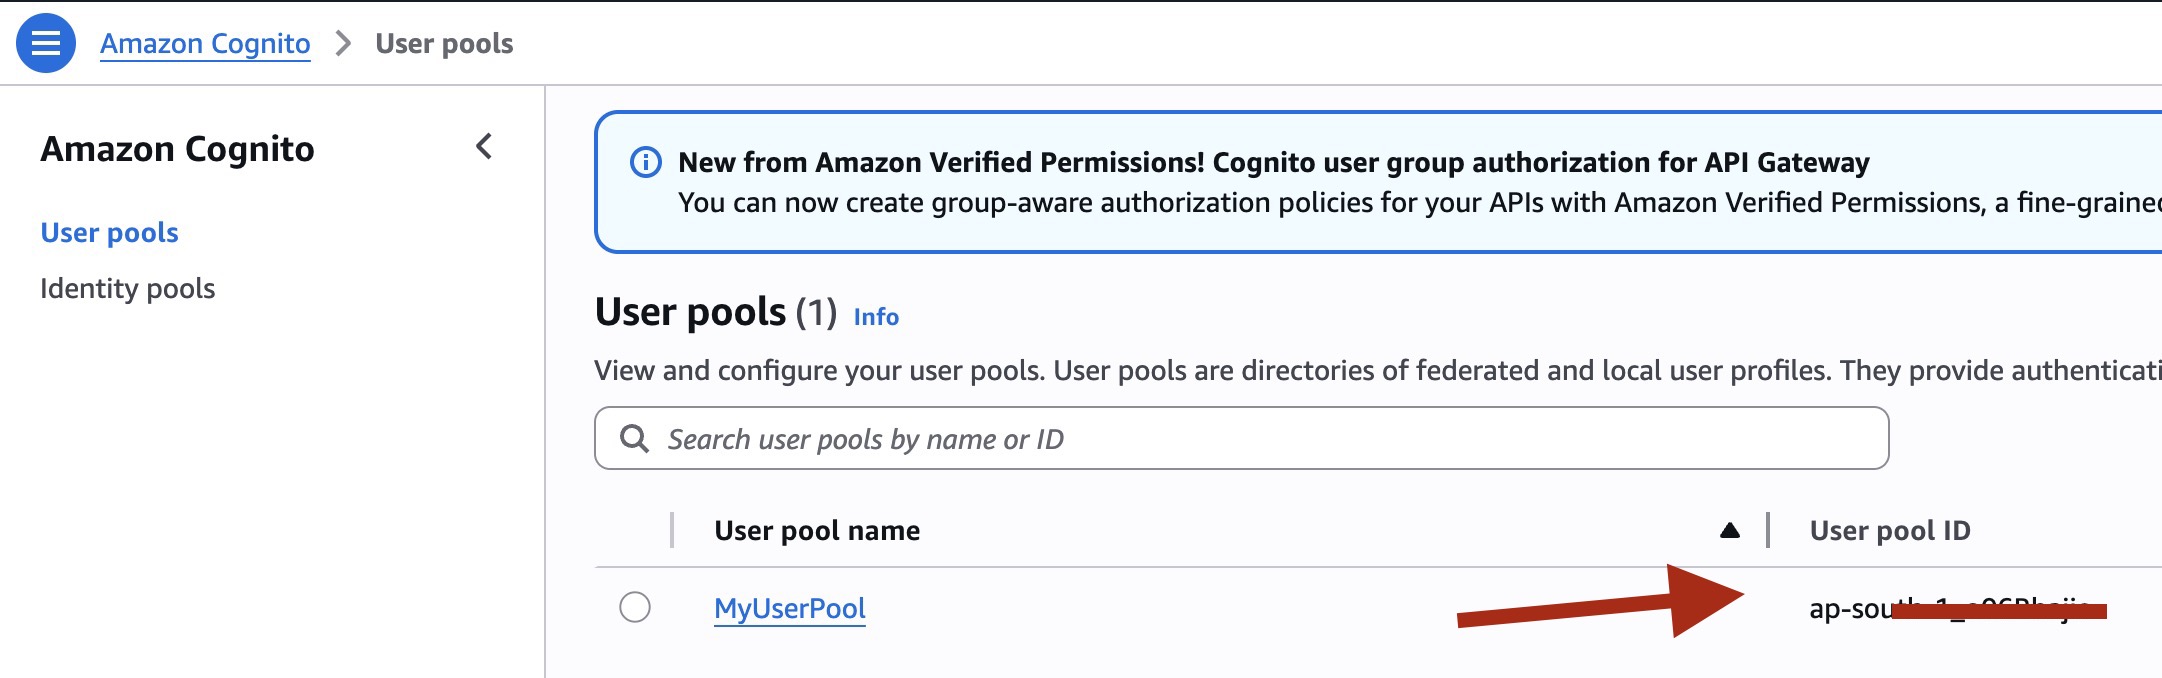Select User pools in the sidebar
This screenshot has width=2162, height=678.
109,232
